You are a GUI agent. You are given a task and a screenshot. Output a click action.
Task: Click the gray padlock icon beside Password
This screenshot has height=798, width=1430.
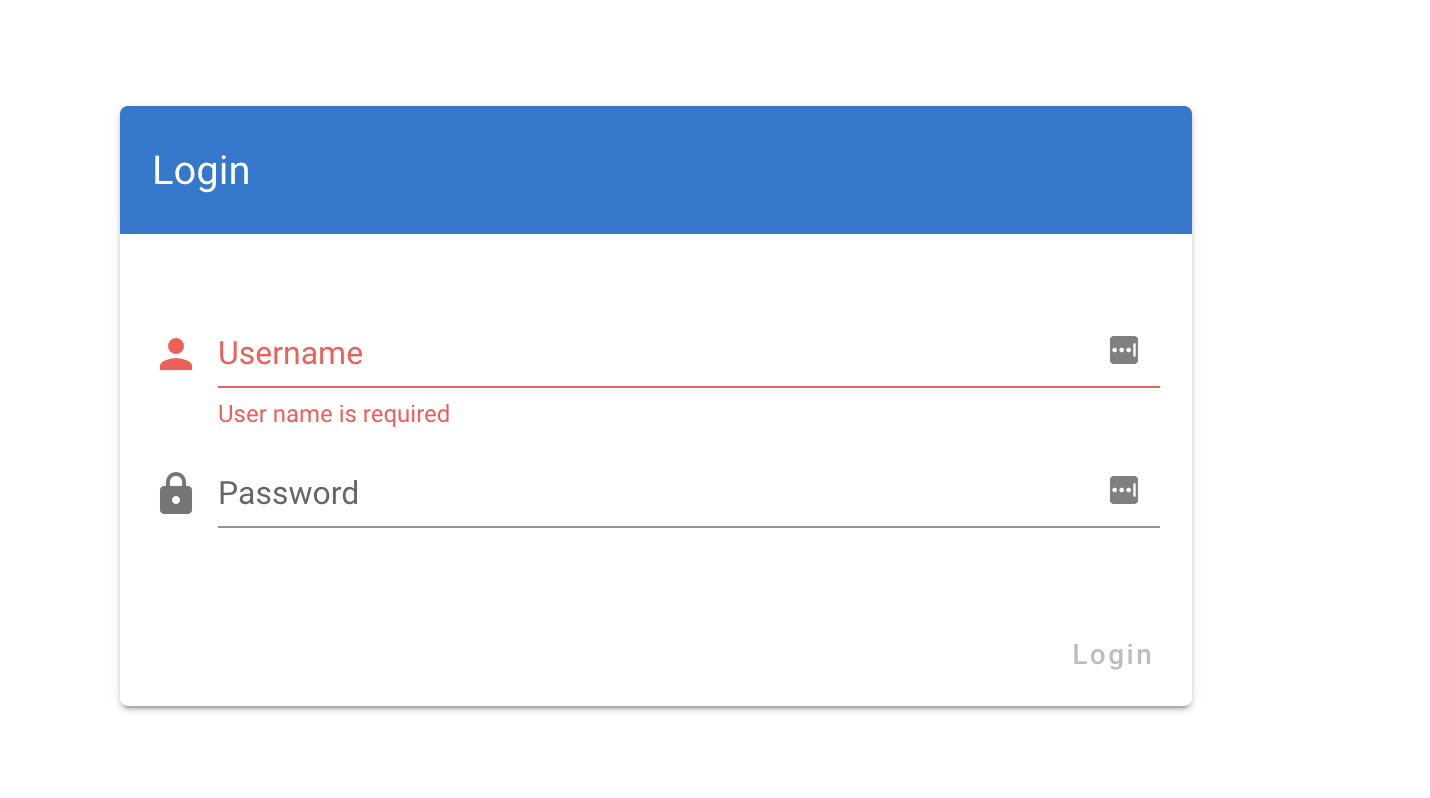pos(175,492)
